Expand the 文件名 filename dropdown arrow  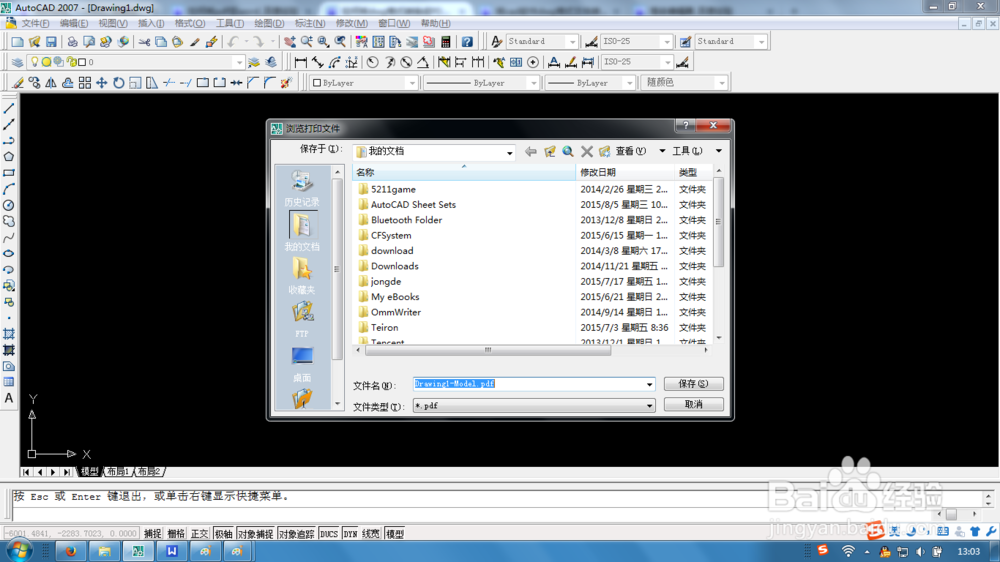(649, 384)
